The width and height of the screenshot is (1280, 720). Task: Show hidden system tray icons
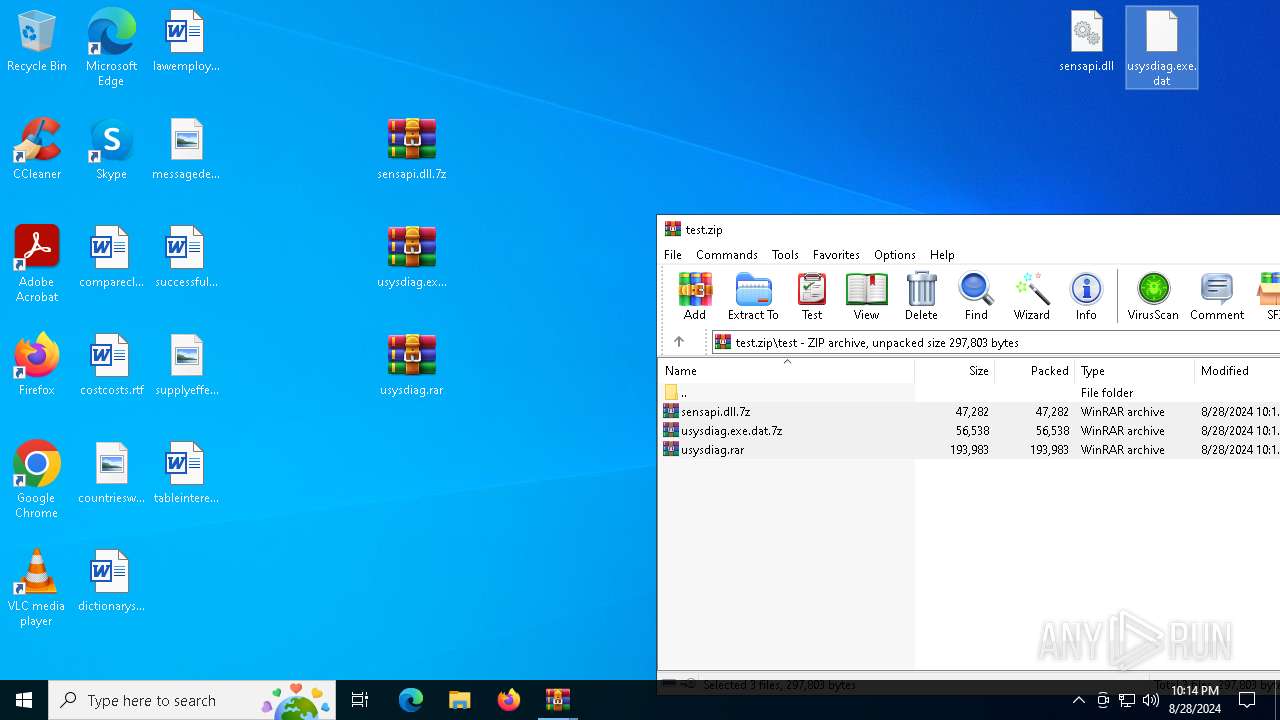1078,700
